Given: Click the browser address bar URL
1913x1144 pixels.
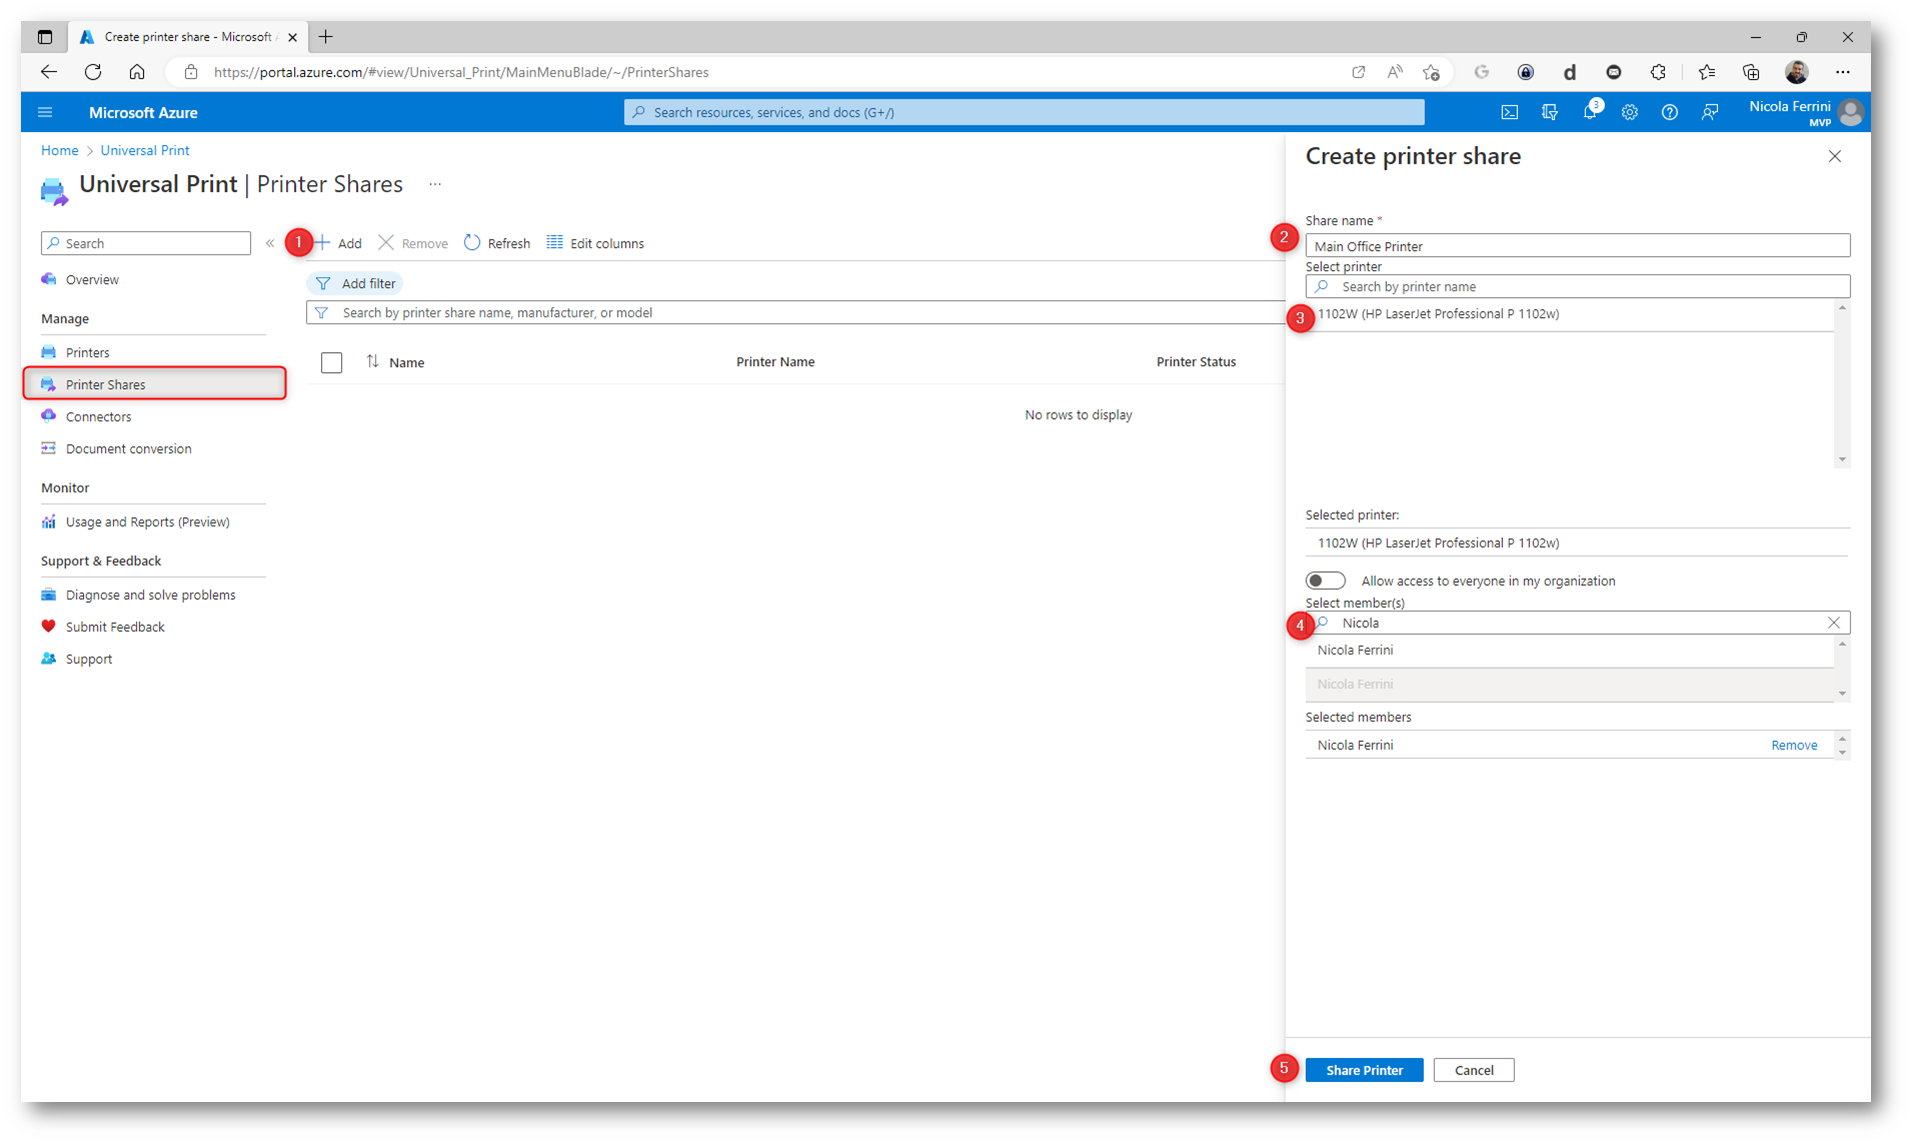Looking at the screenshot, I should (x=460, y=72).
